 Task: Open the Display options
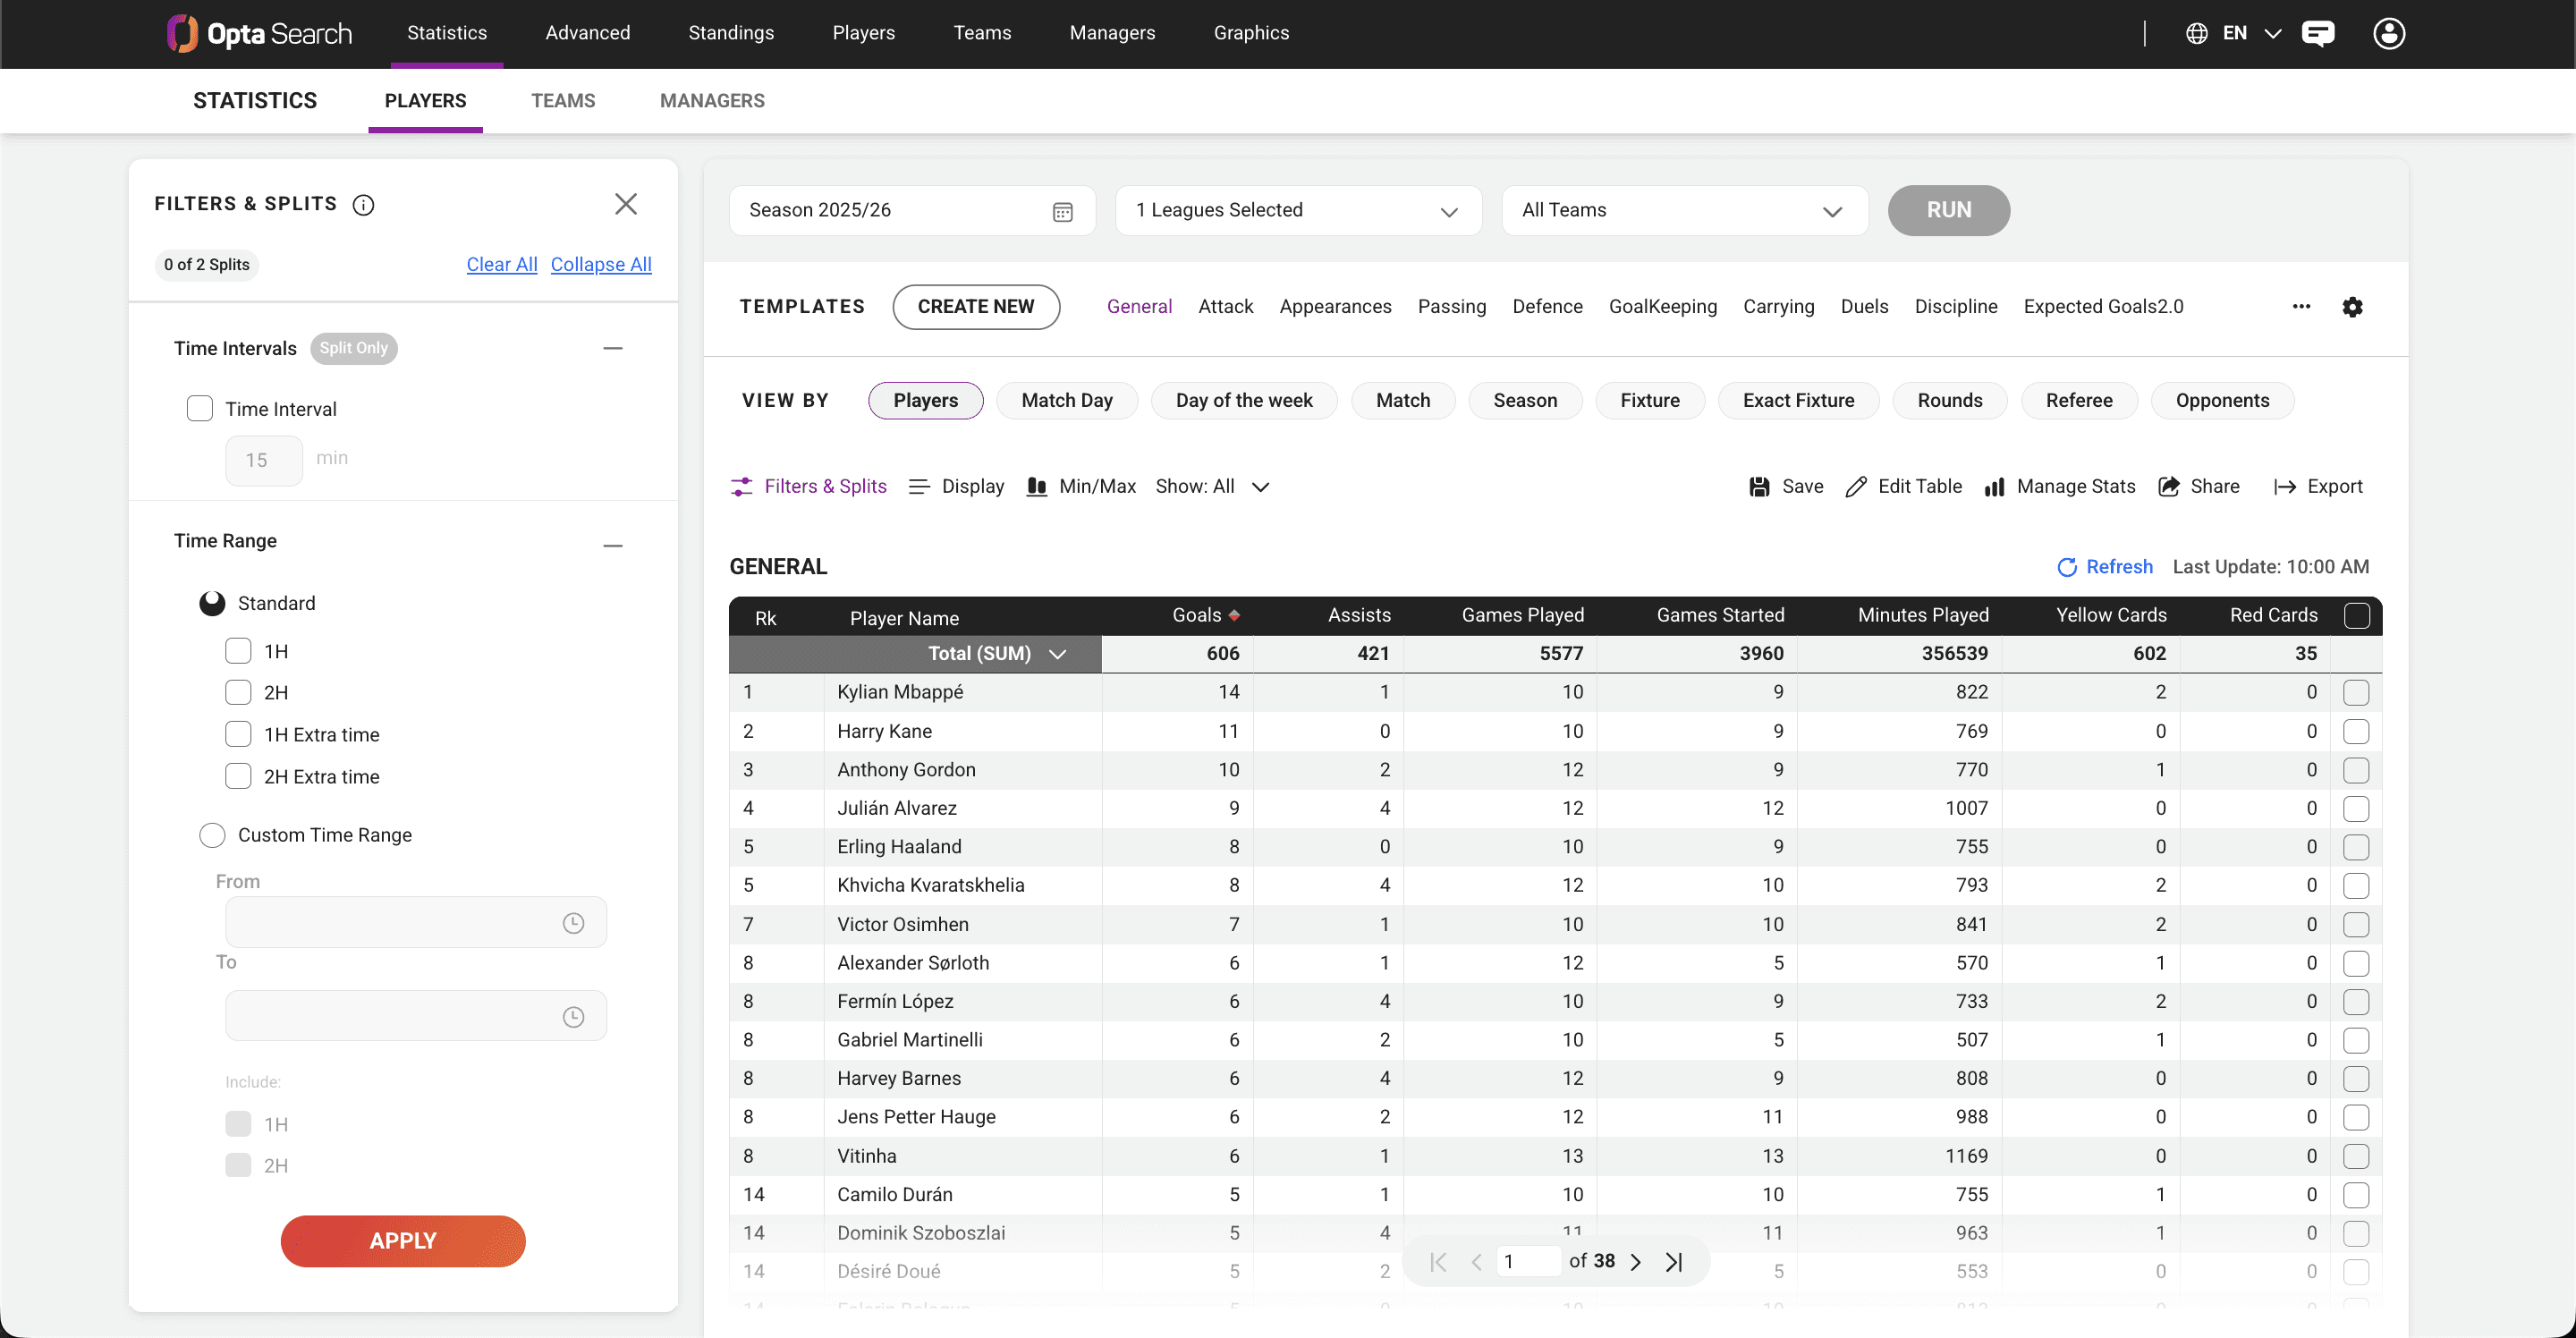click(x=956, y=487)
